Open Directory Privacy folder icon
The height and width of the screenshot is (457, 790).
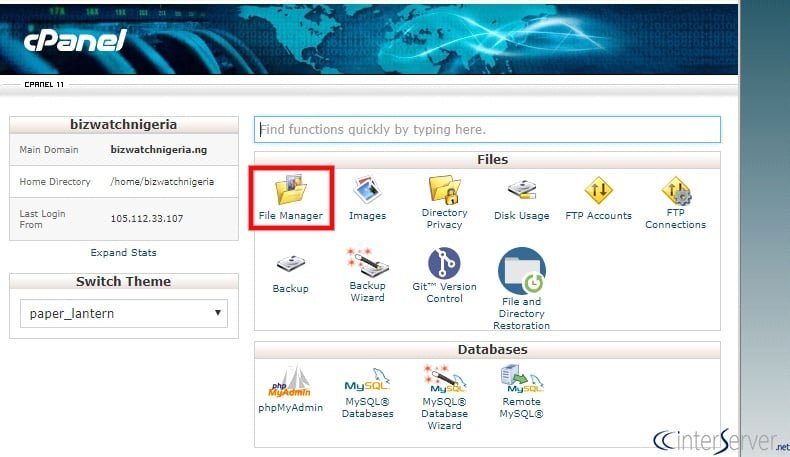[444, 189]
